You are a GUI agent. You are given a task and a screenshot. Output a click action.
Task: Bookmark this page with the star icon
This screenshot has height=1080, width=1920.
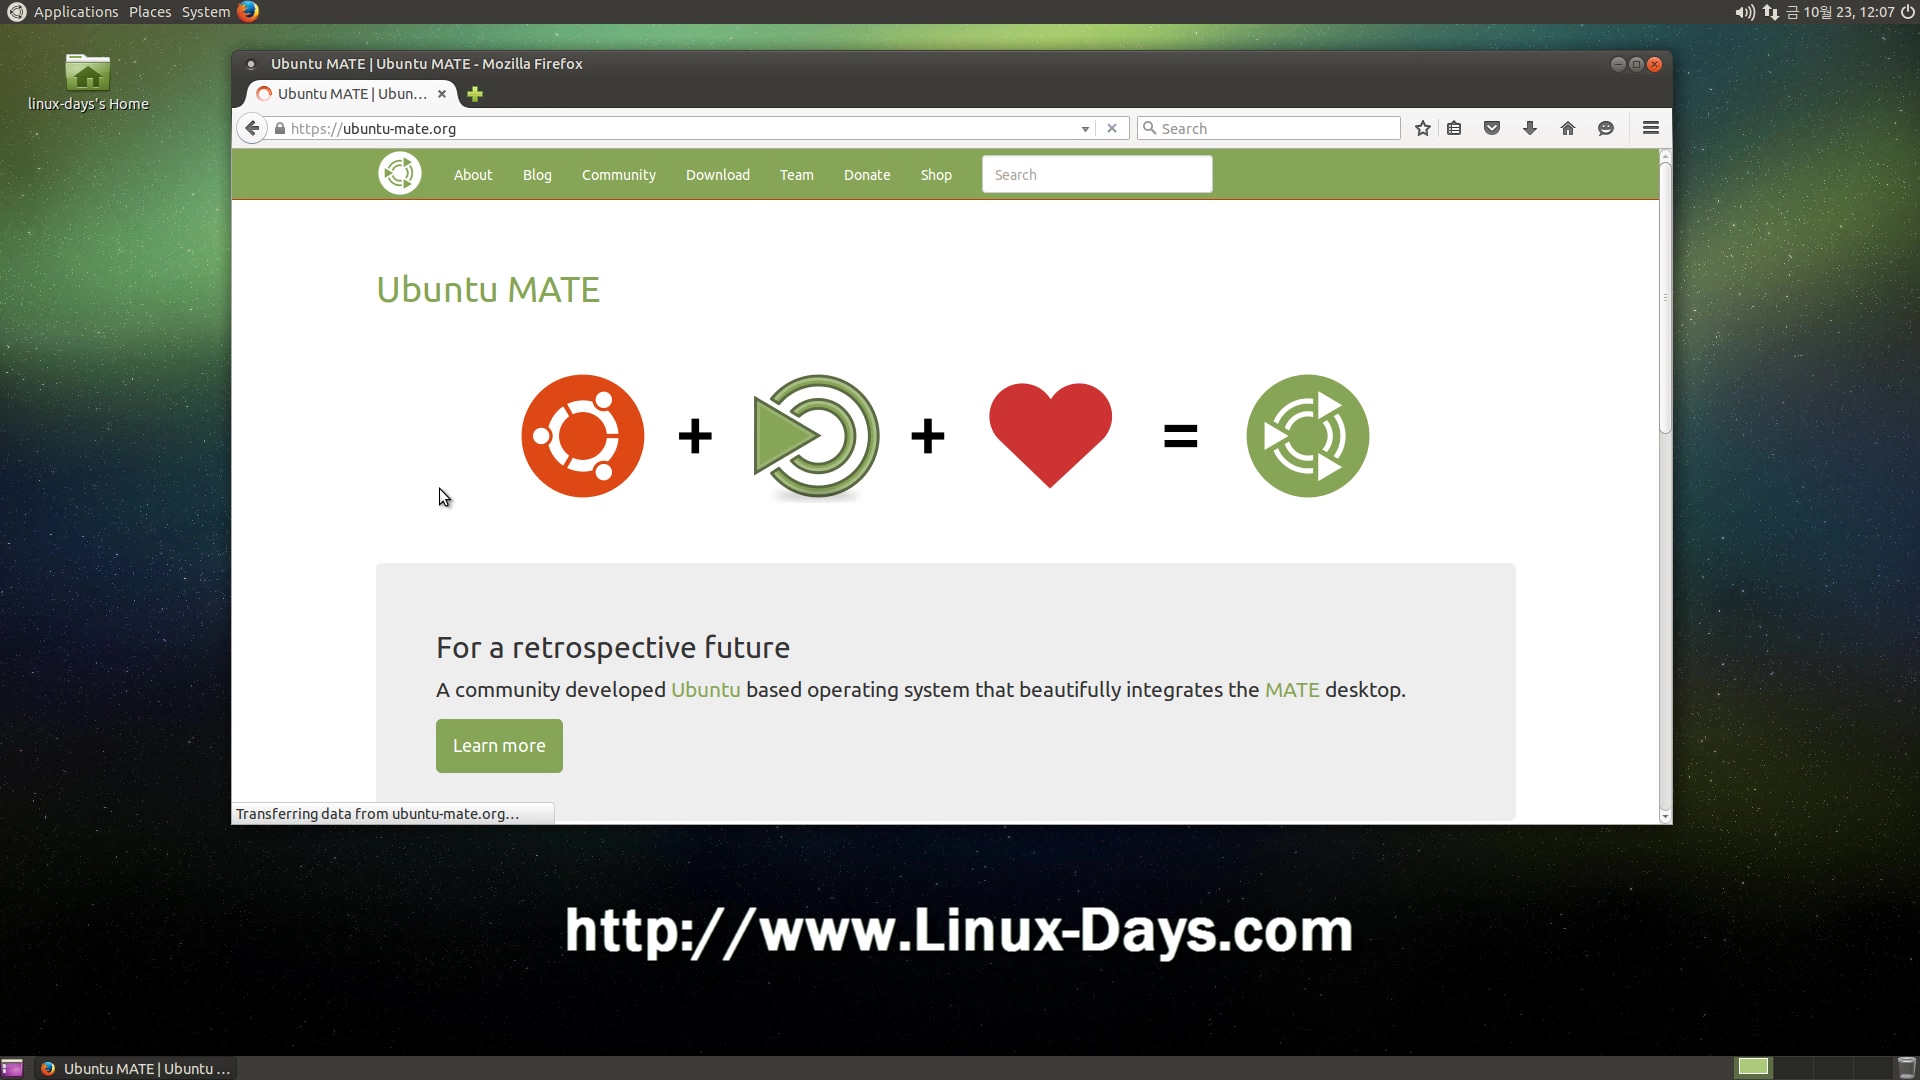(x=1423, y=128)
